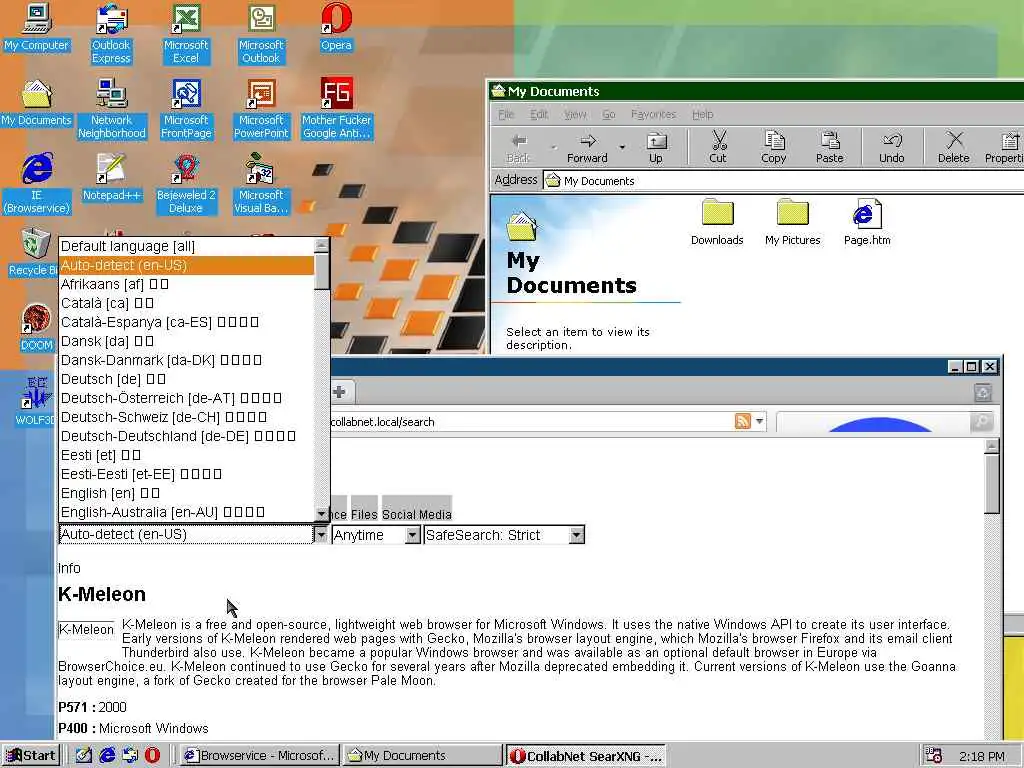Image resolution: width=1024 pixels, height=768 pixels.
Task: Switch to My Documents taskbar button
Action: pos(422,756)
